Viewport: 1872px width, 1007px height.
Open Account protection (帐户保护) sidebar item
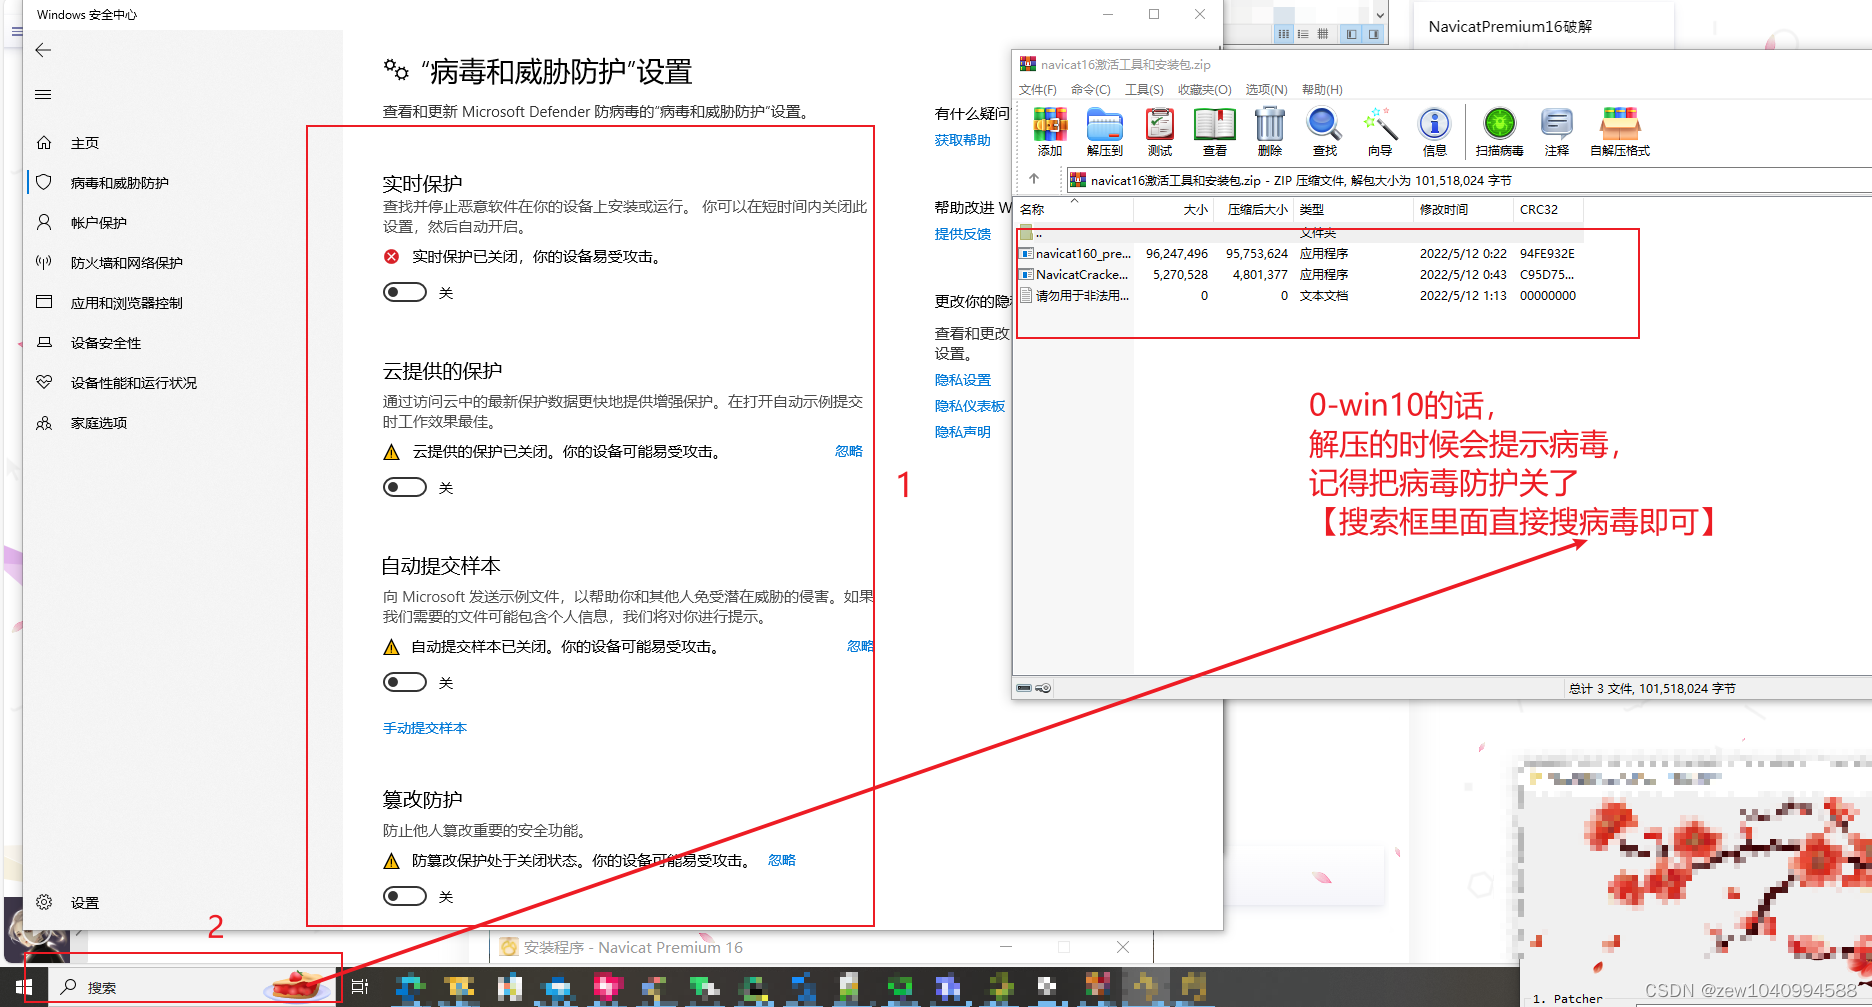(99, 223)
